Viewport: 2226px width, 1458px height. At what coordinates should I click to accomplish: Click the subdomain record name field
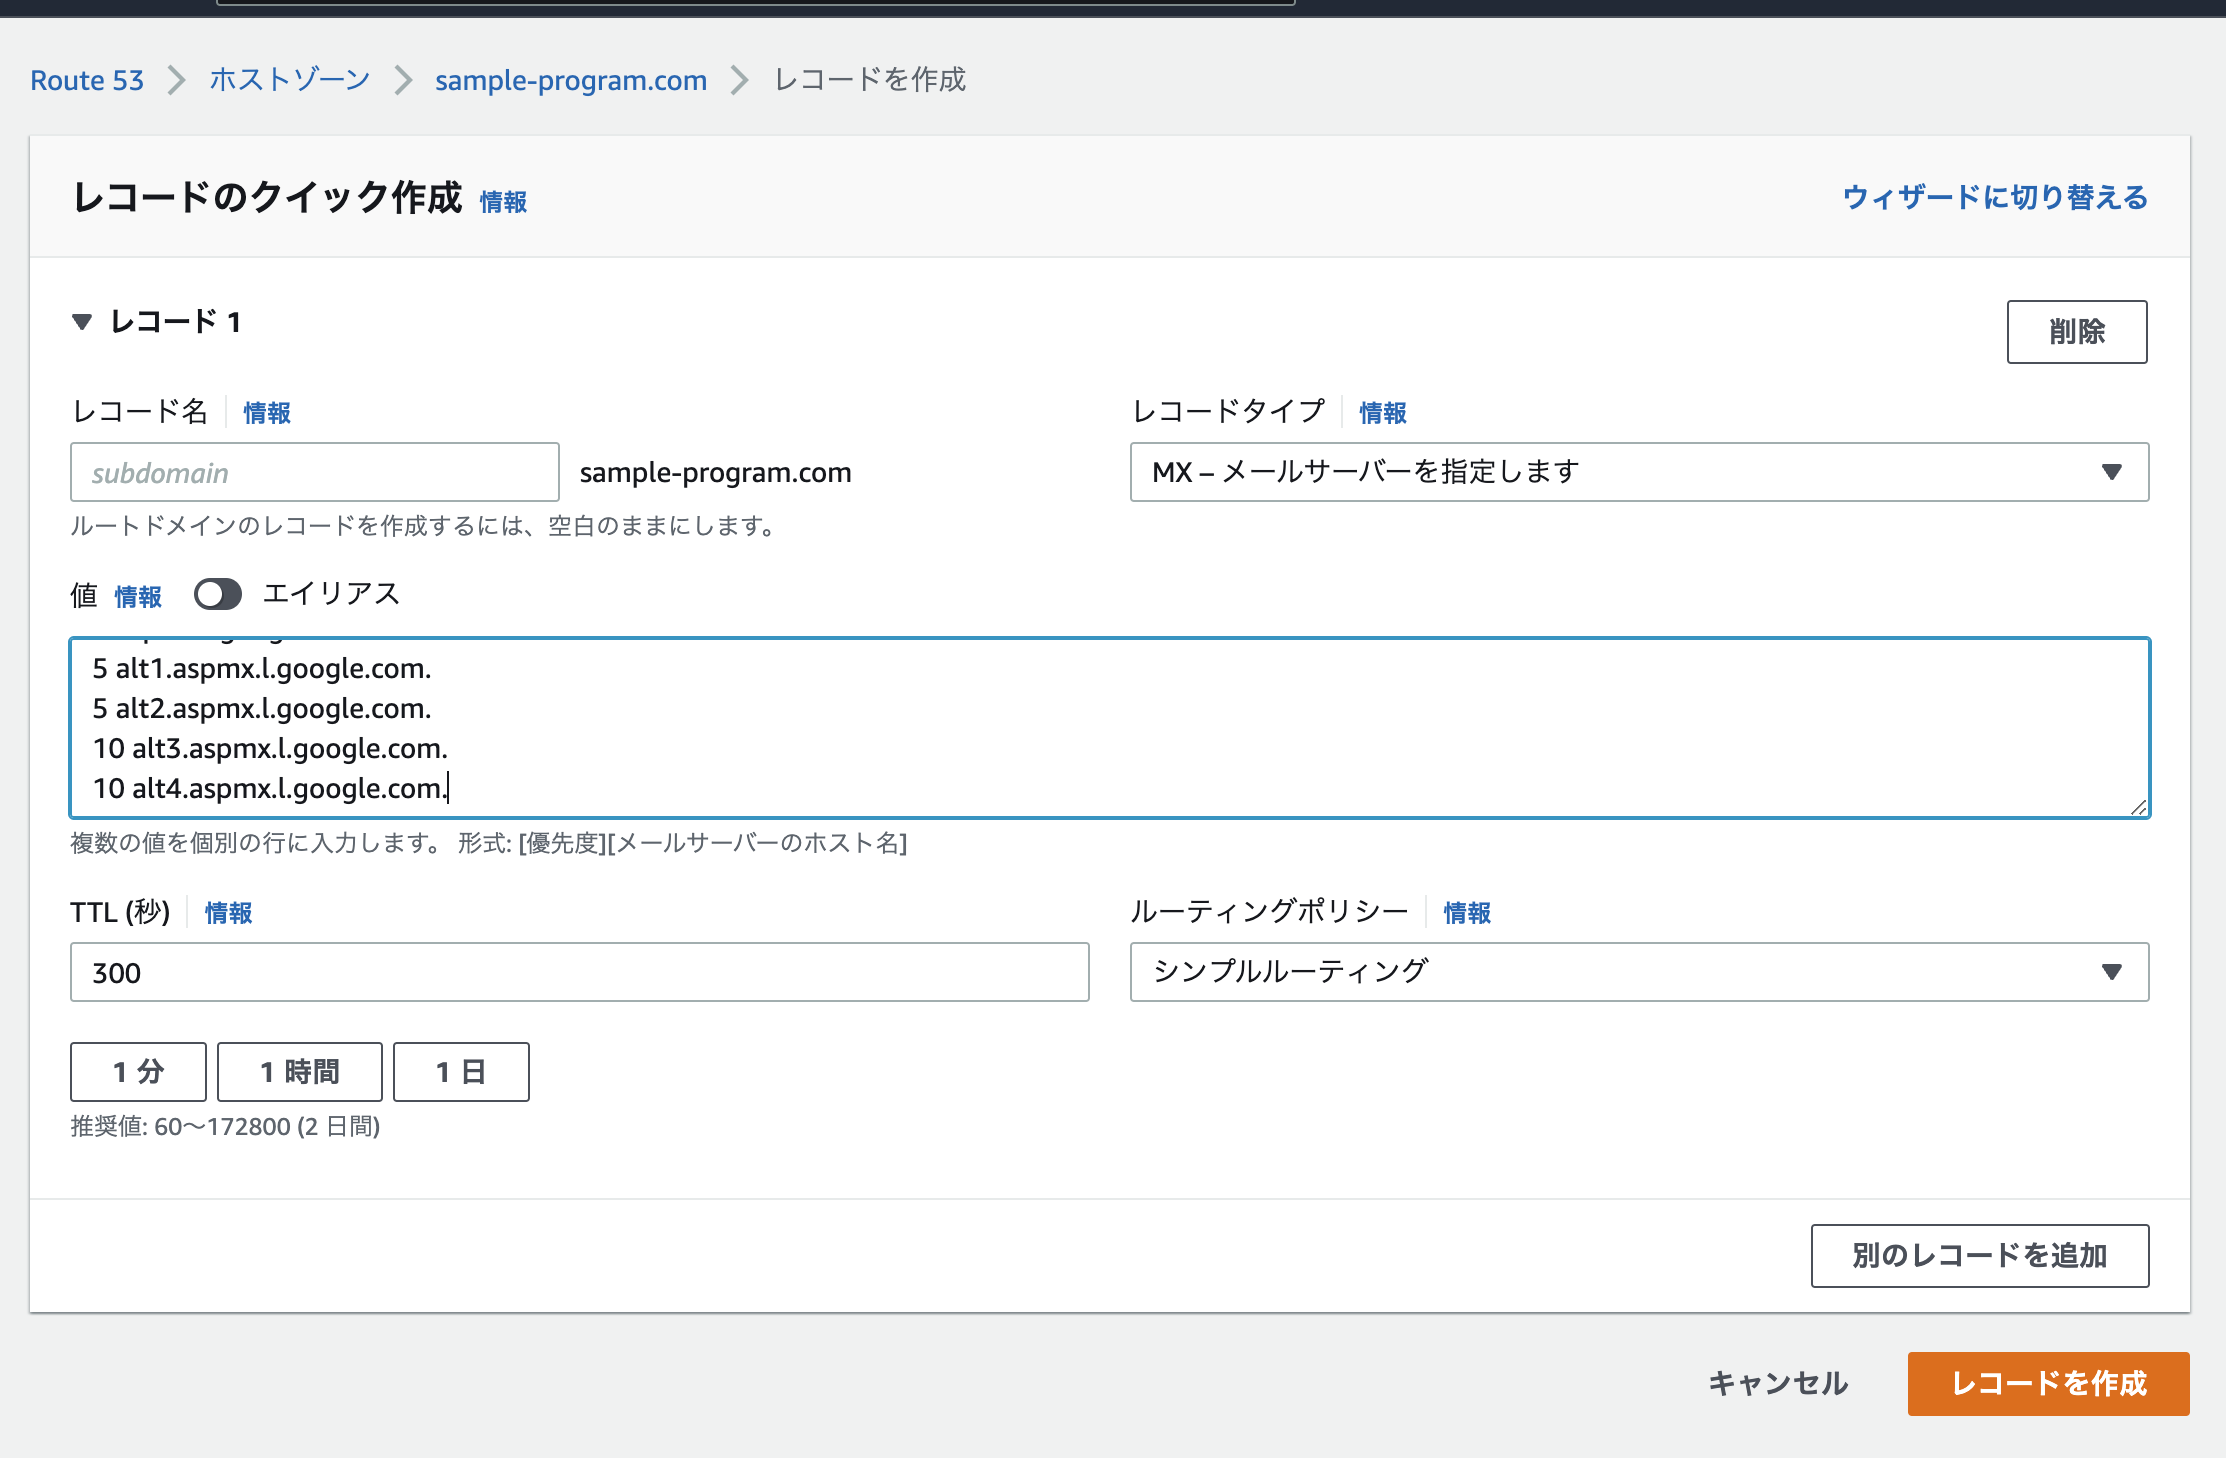314,472
